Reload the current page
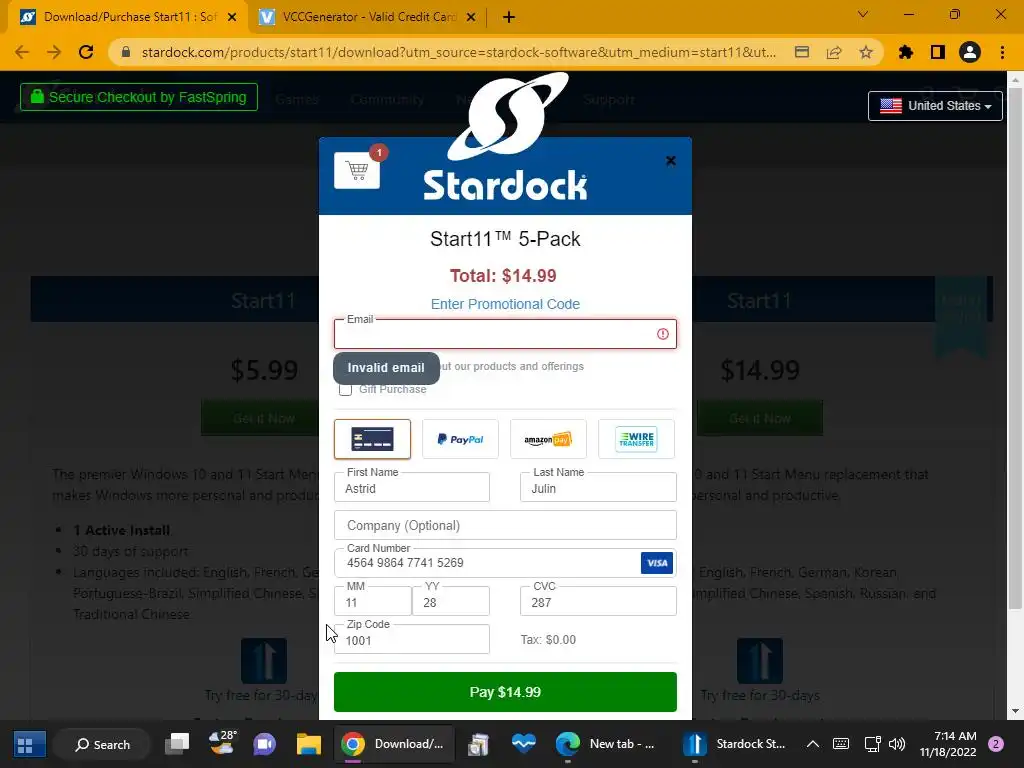 click(86, 52)
